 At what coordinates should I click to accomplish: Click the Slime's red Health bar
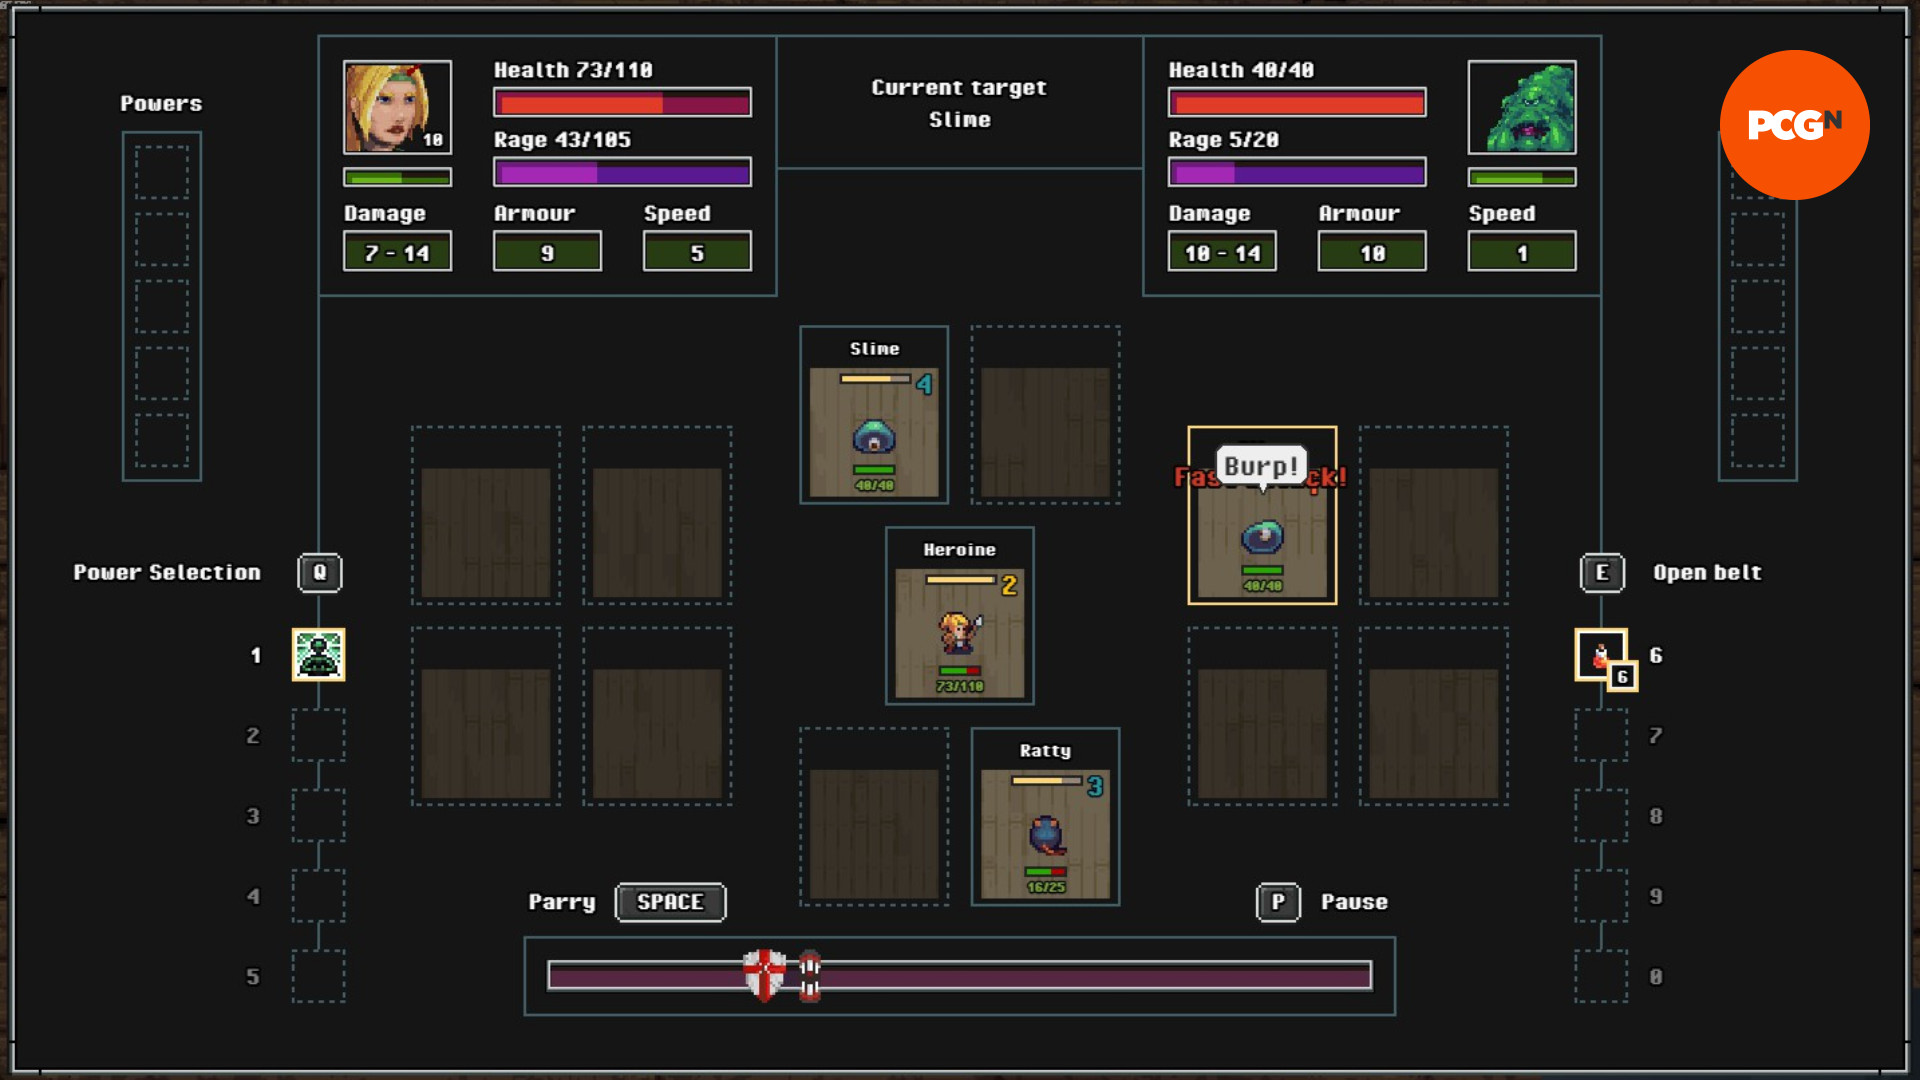[x=1297, y=102]
